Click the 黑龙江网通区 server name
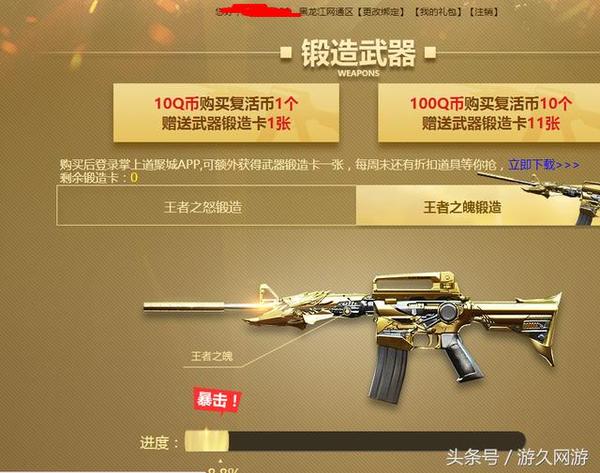The image size is (600, 473). tap(325, 12)
